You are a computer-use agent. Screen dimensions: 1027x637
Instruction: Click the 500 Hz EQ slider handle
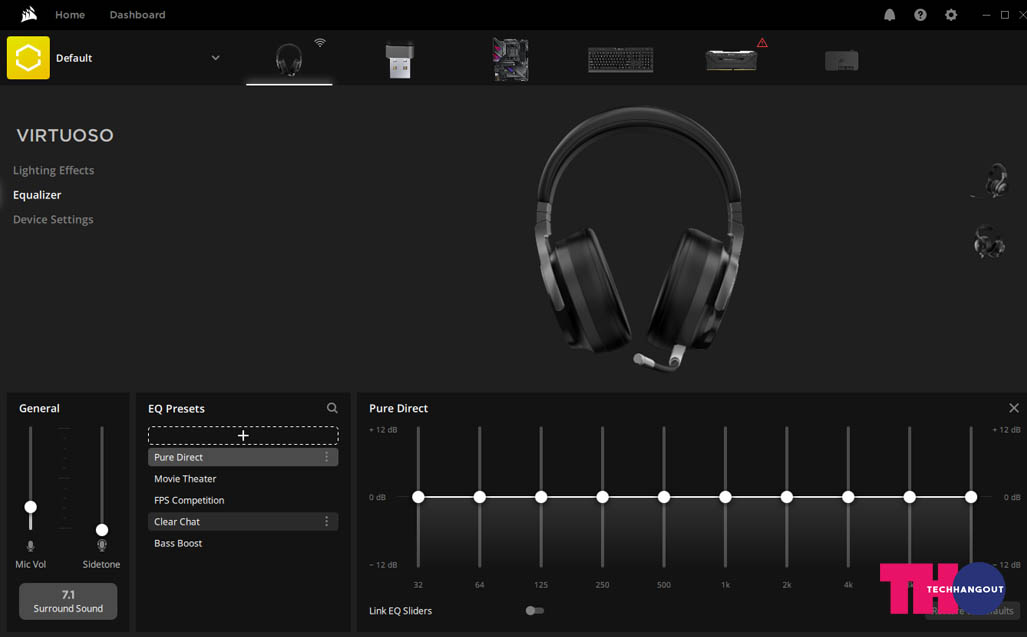(663, 497)
